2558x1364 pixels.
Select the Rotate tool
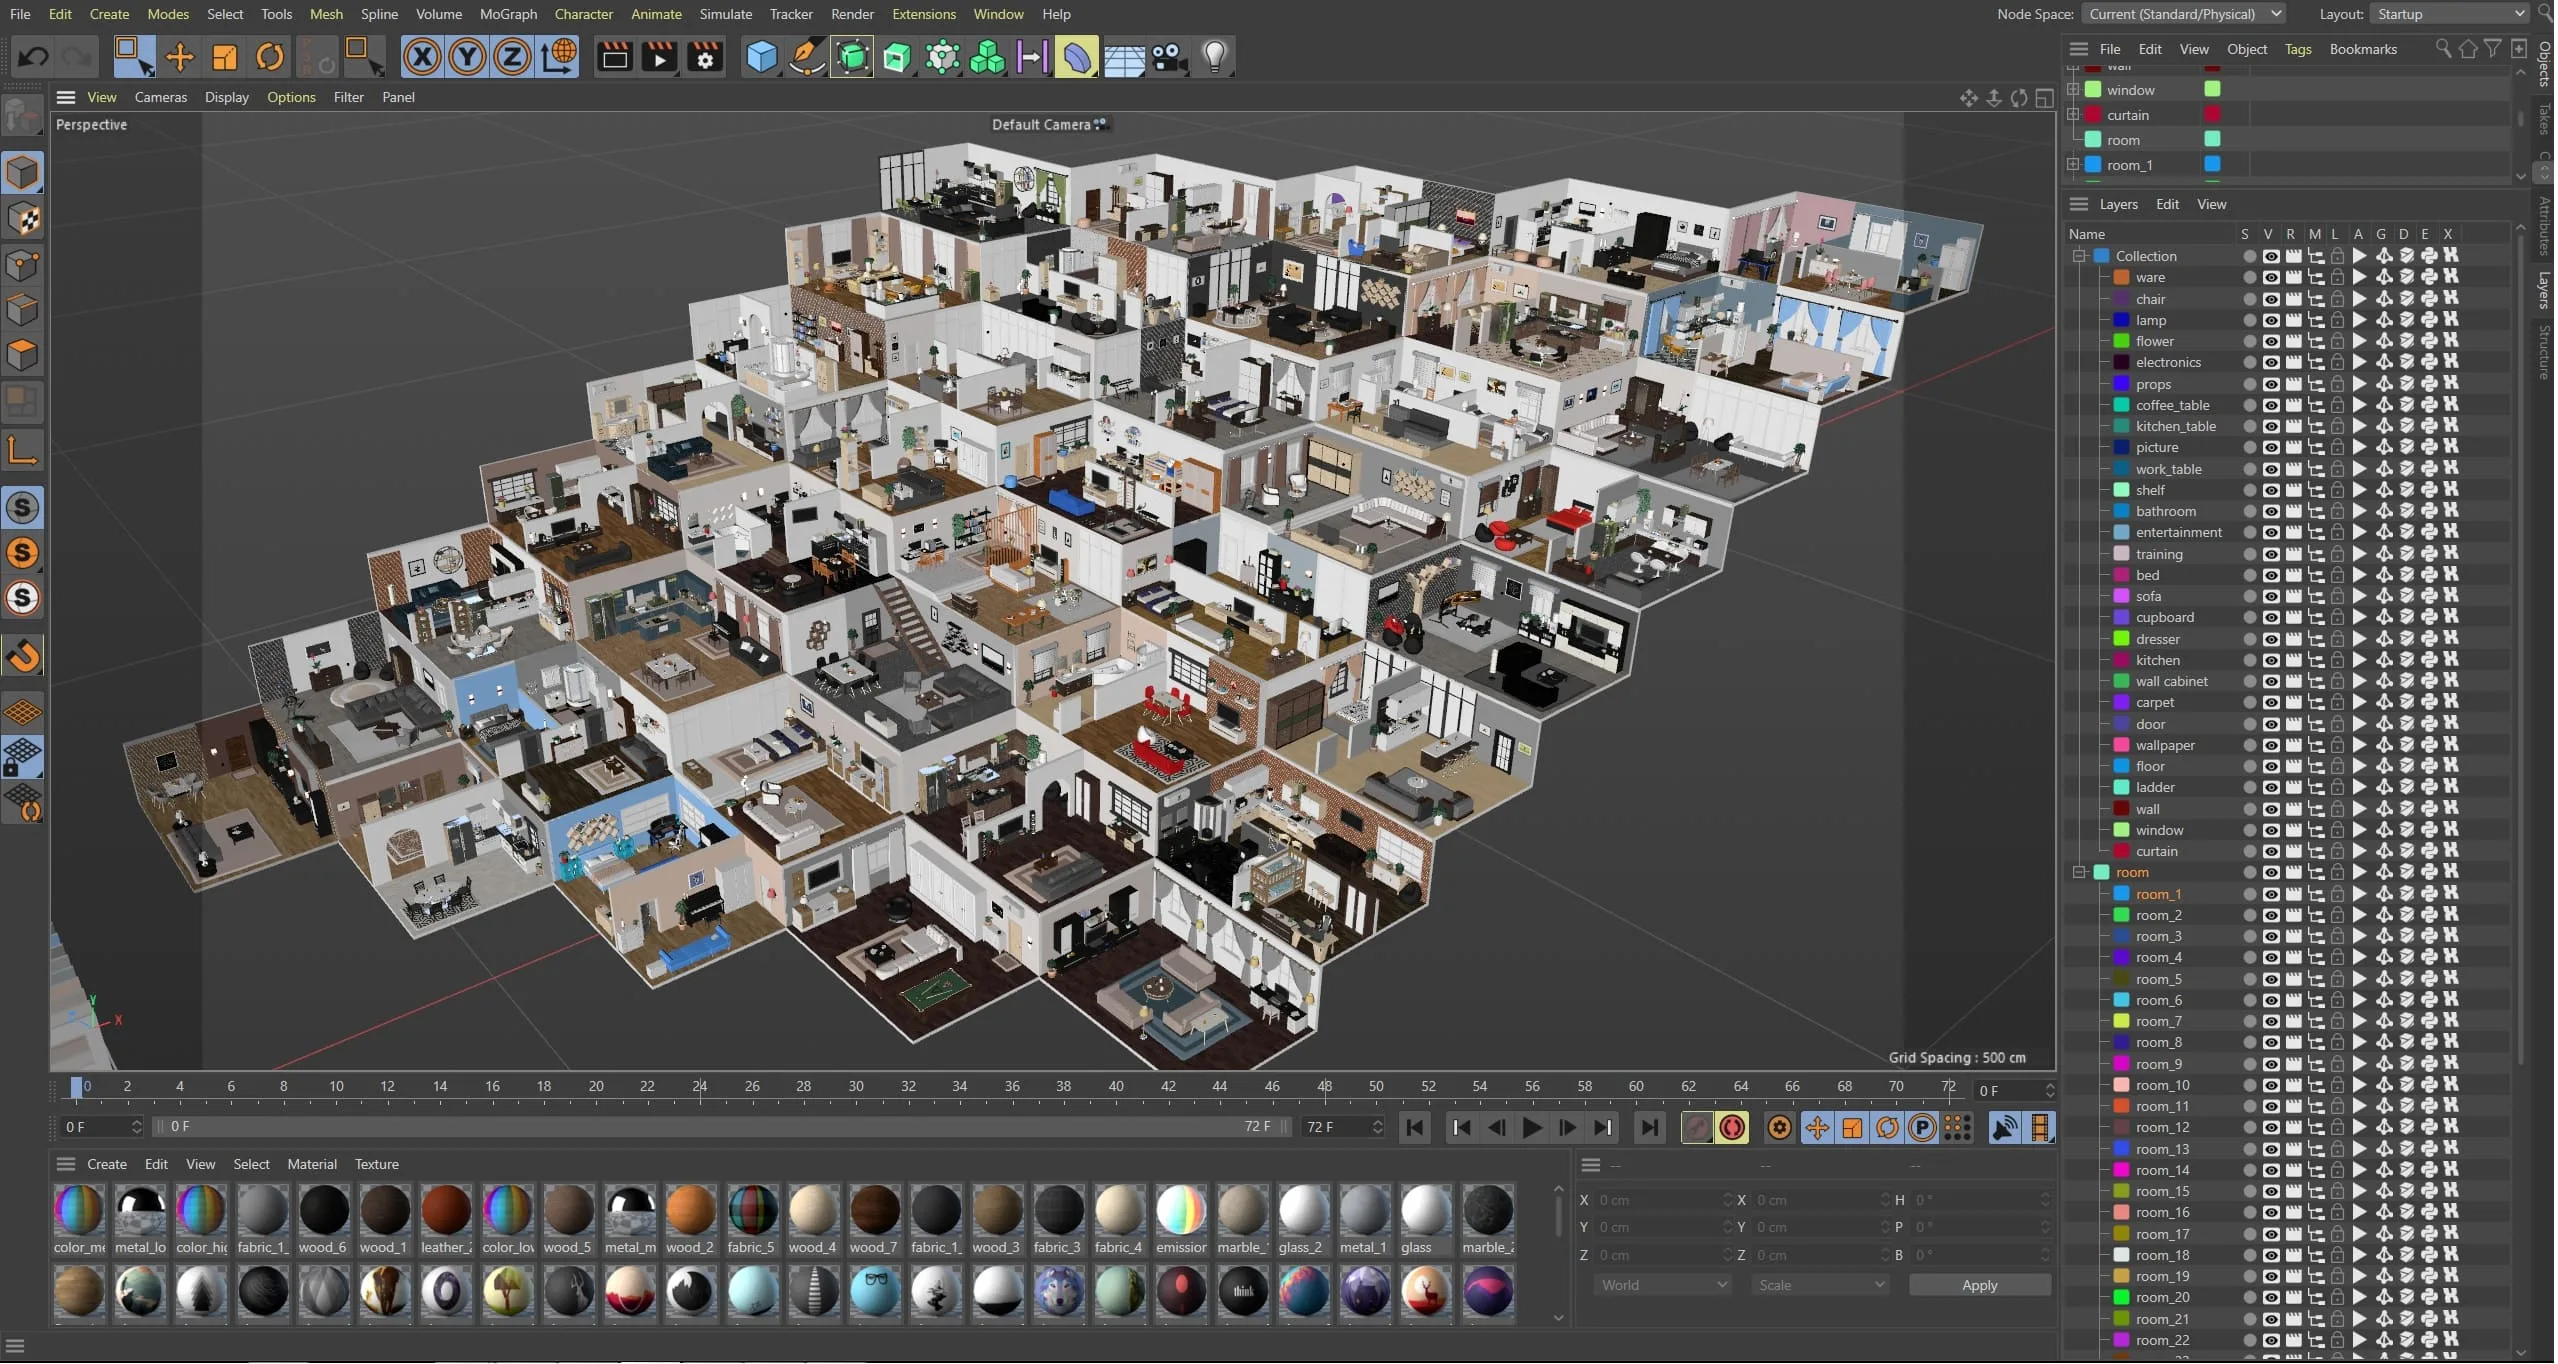click(x=270, y=57)
